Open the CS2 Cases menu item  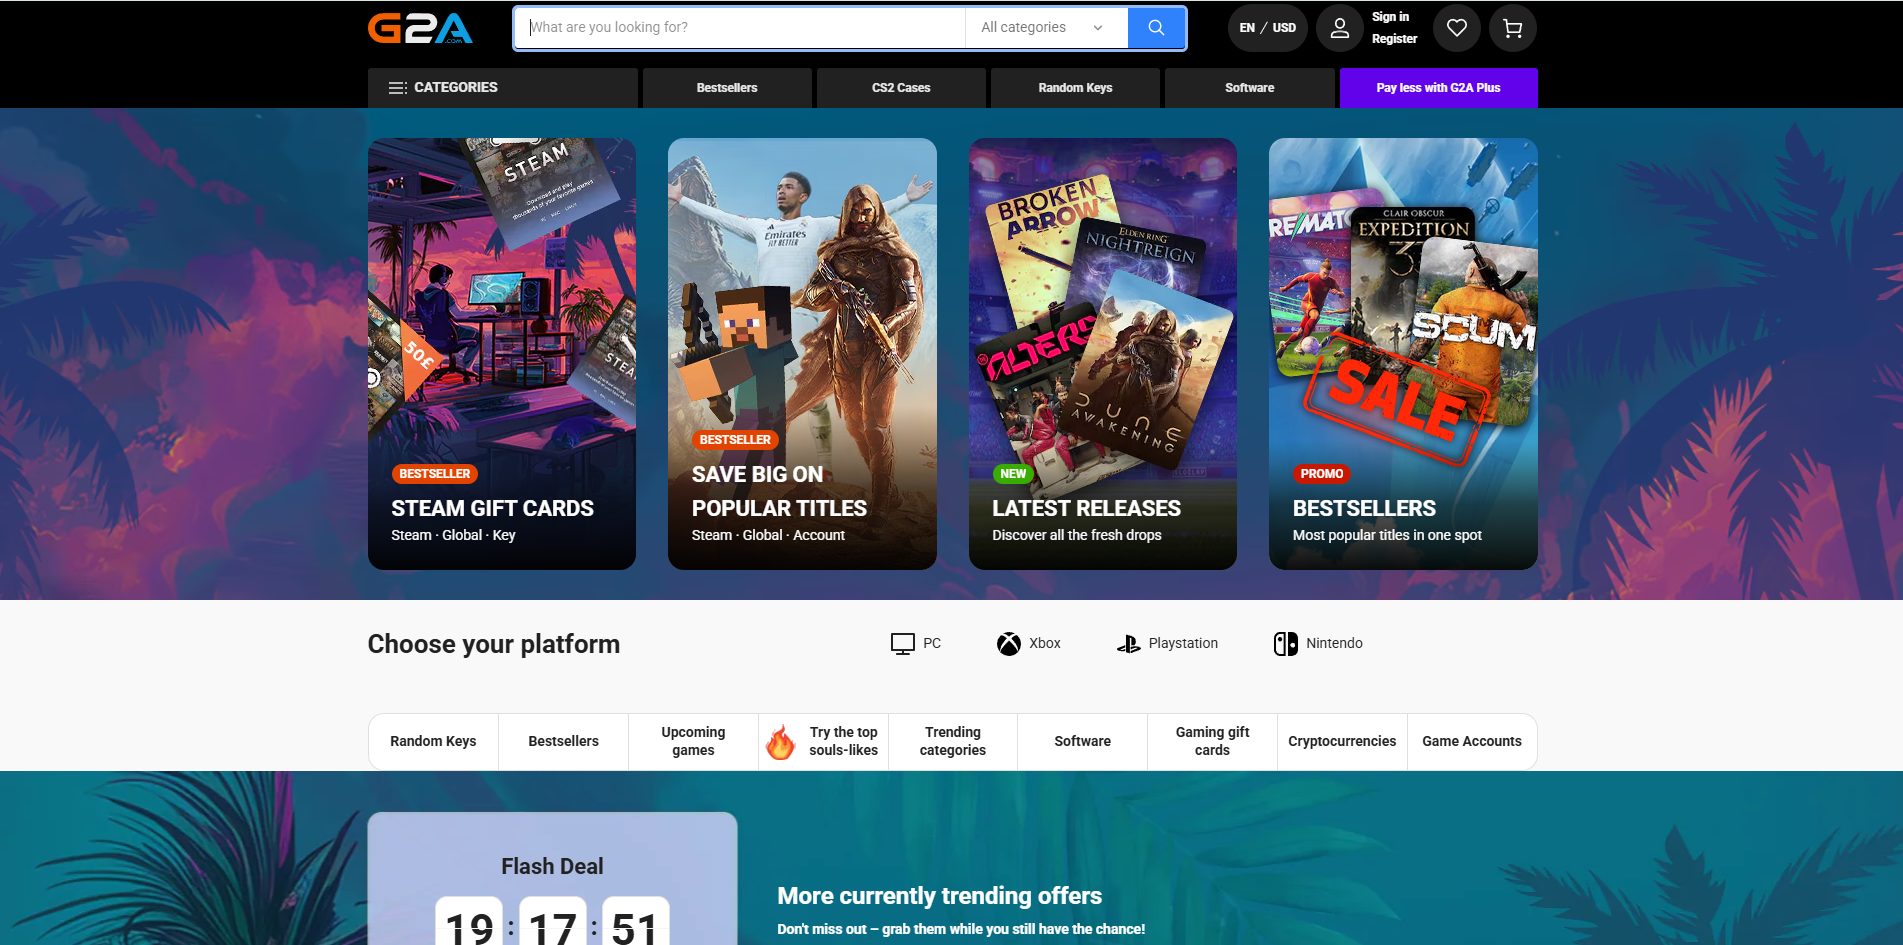(900, 87)
